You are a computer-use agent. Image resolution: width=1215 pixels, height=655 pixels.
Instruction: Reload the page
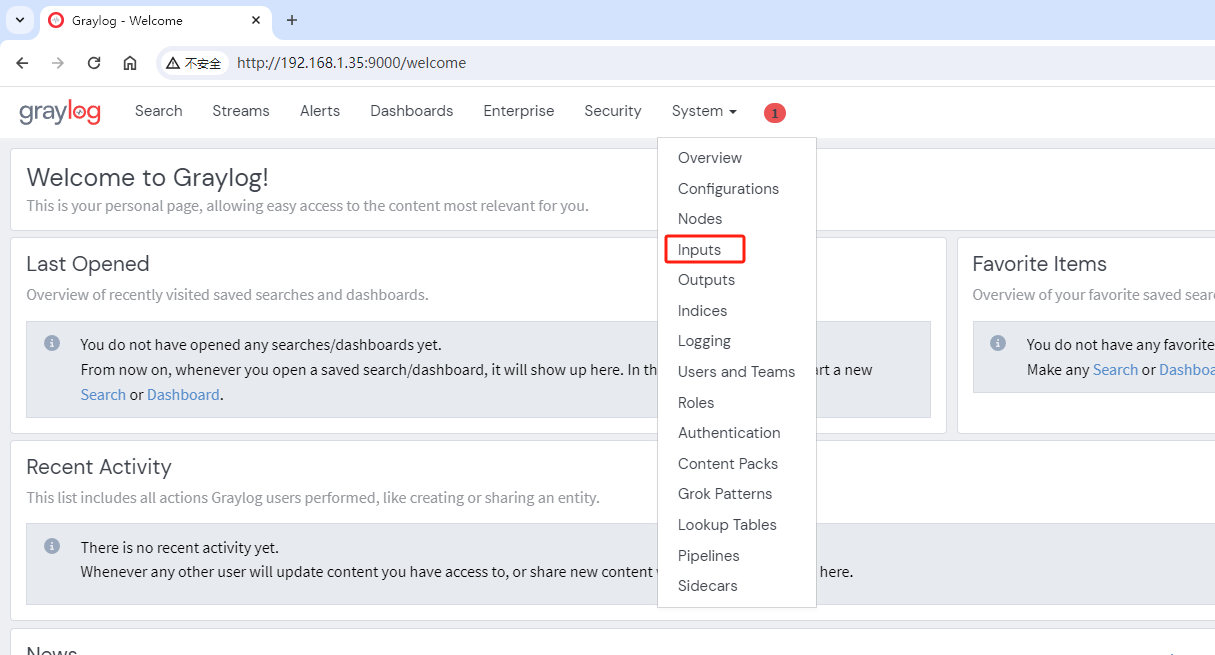(94, 63)
